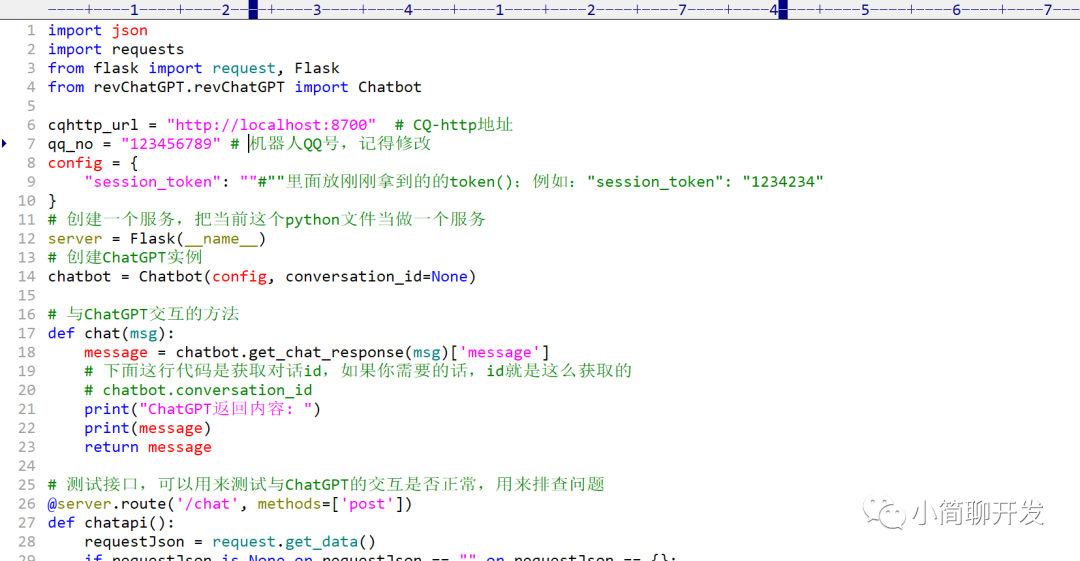Click line number 17 in the gutter
The height and width of the screenshot is (561, 1080).
(27, 334)
